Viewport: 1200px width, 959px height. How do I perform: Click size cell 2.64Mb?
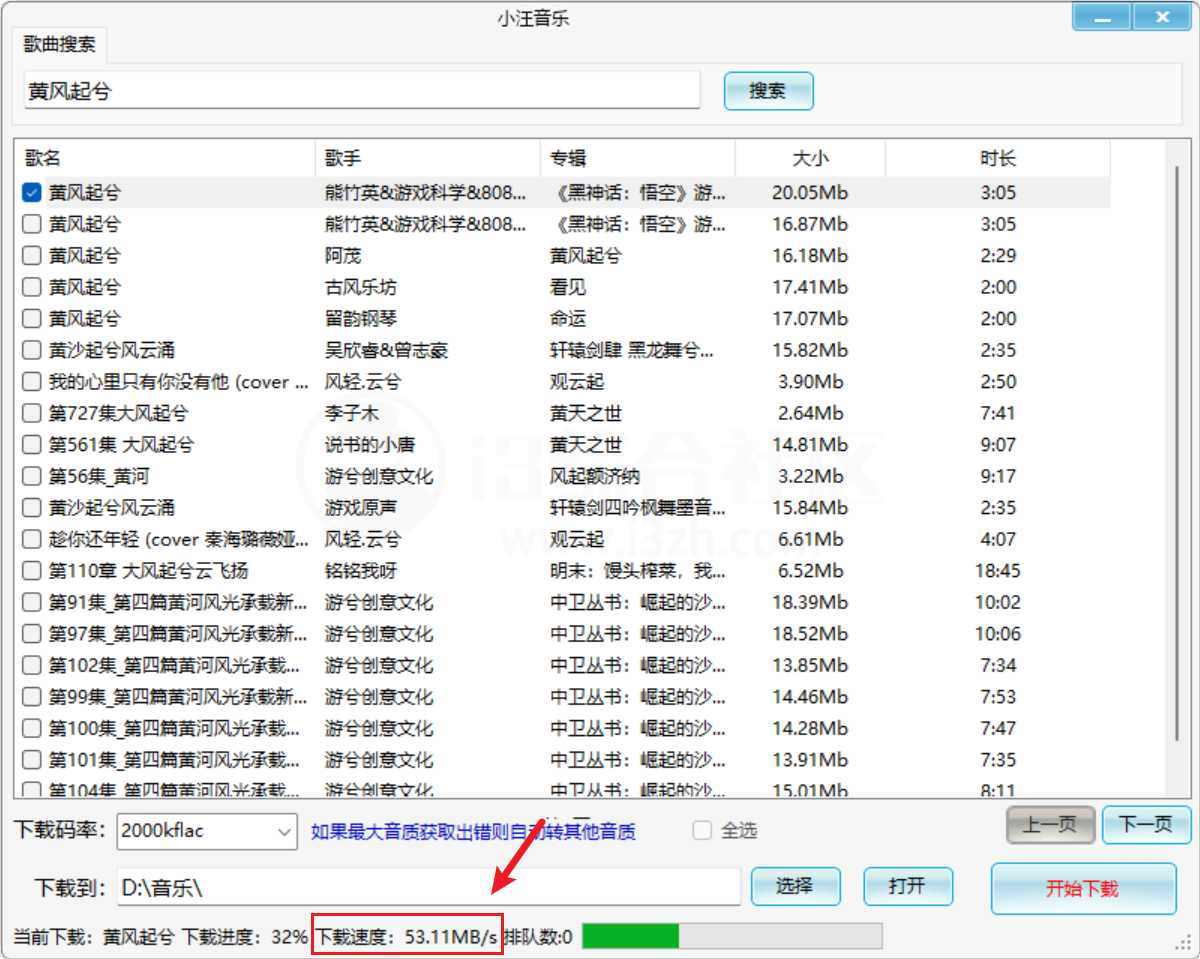pos(810,413)
